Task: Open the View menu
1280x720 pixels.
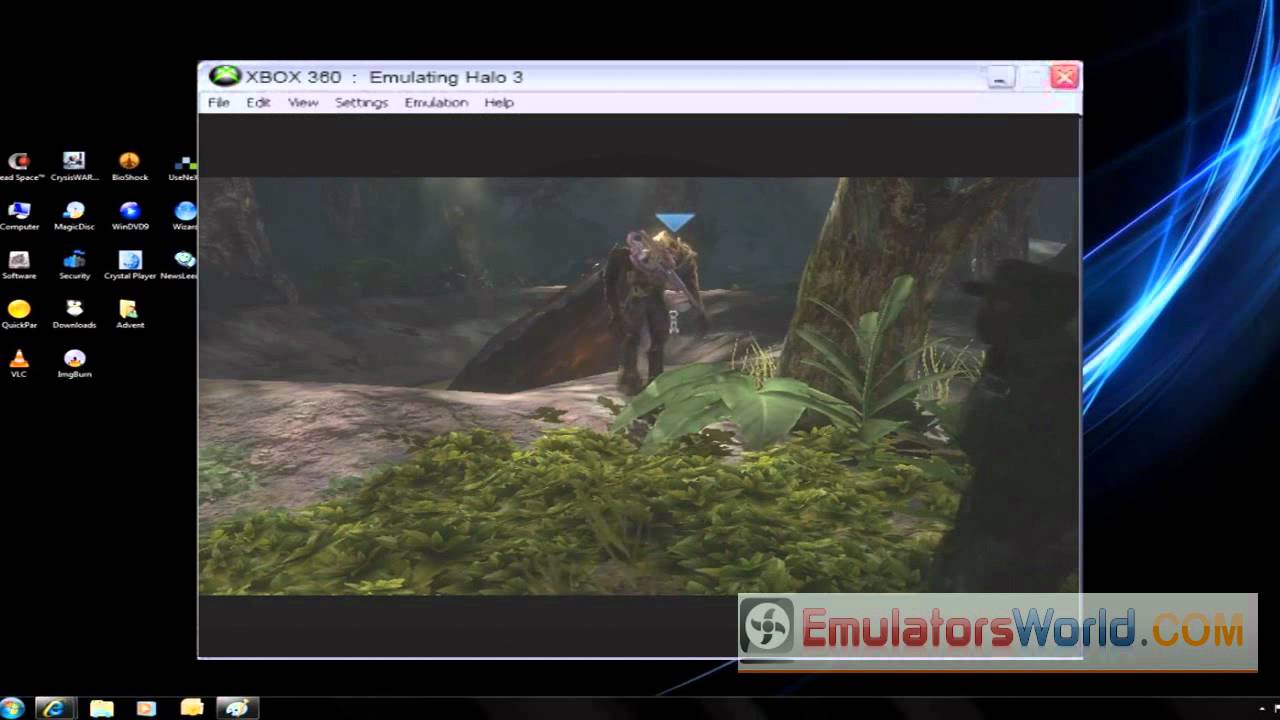Action: pos(303,102)
